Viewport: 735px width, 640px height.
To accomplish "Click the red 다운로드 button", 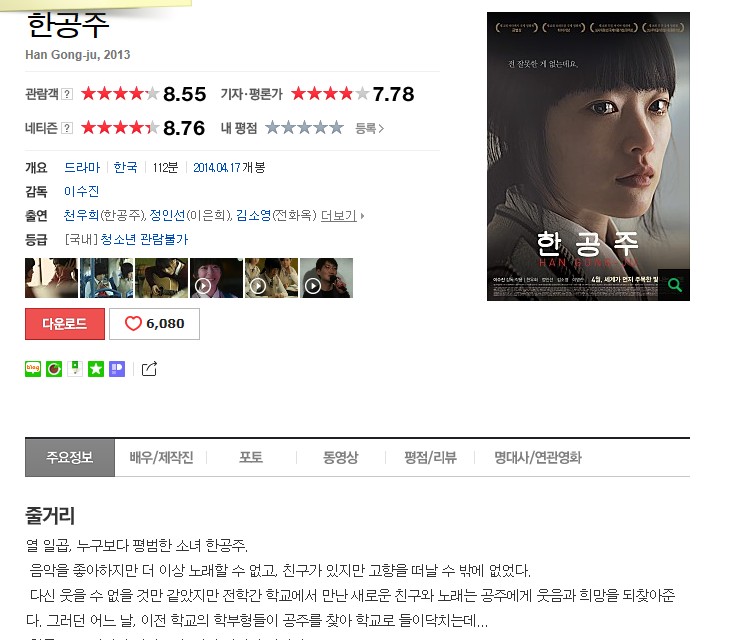I will coord(65,324).
